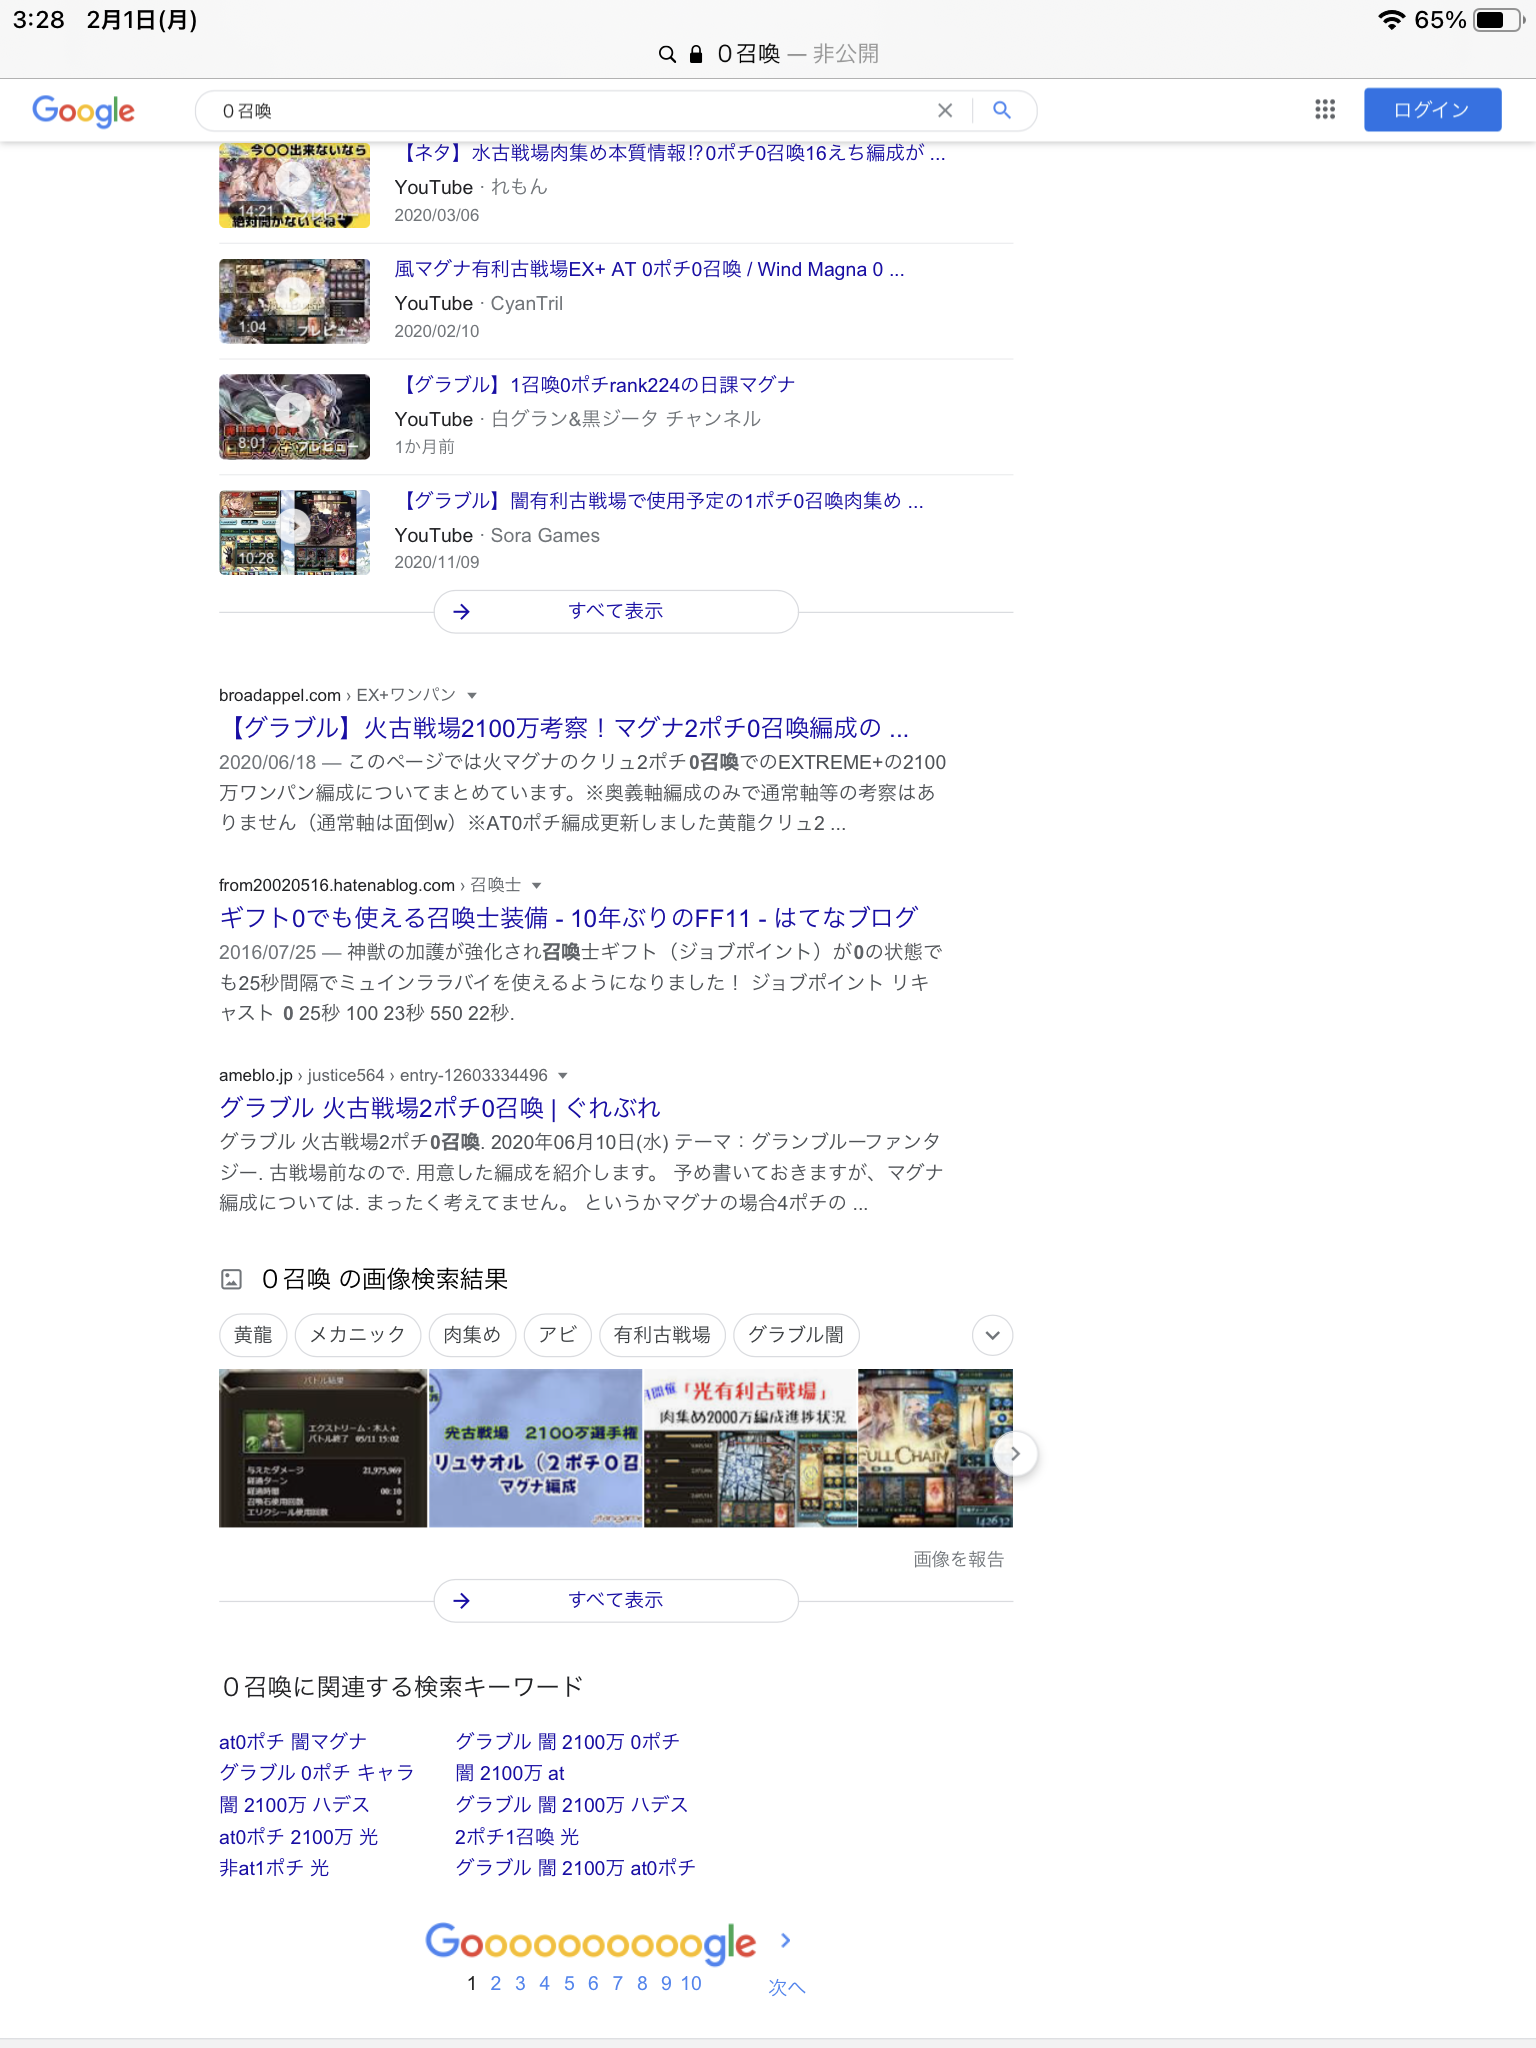Open dropdown arrow beside ameblo.jp result
1536x2048 pixels.
tap(563, 1075)
